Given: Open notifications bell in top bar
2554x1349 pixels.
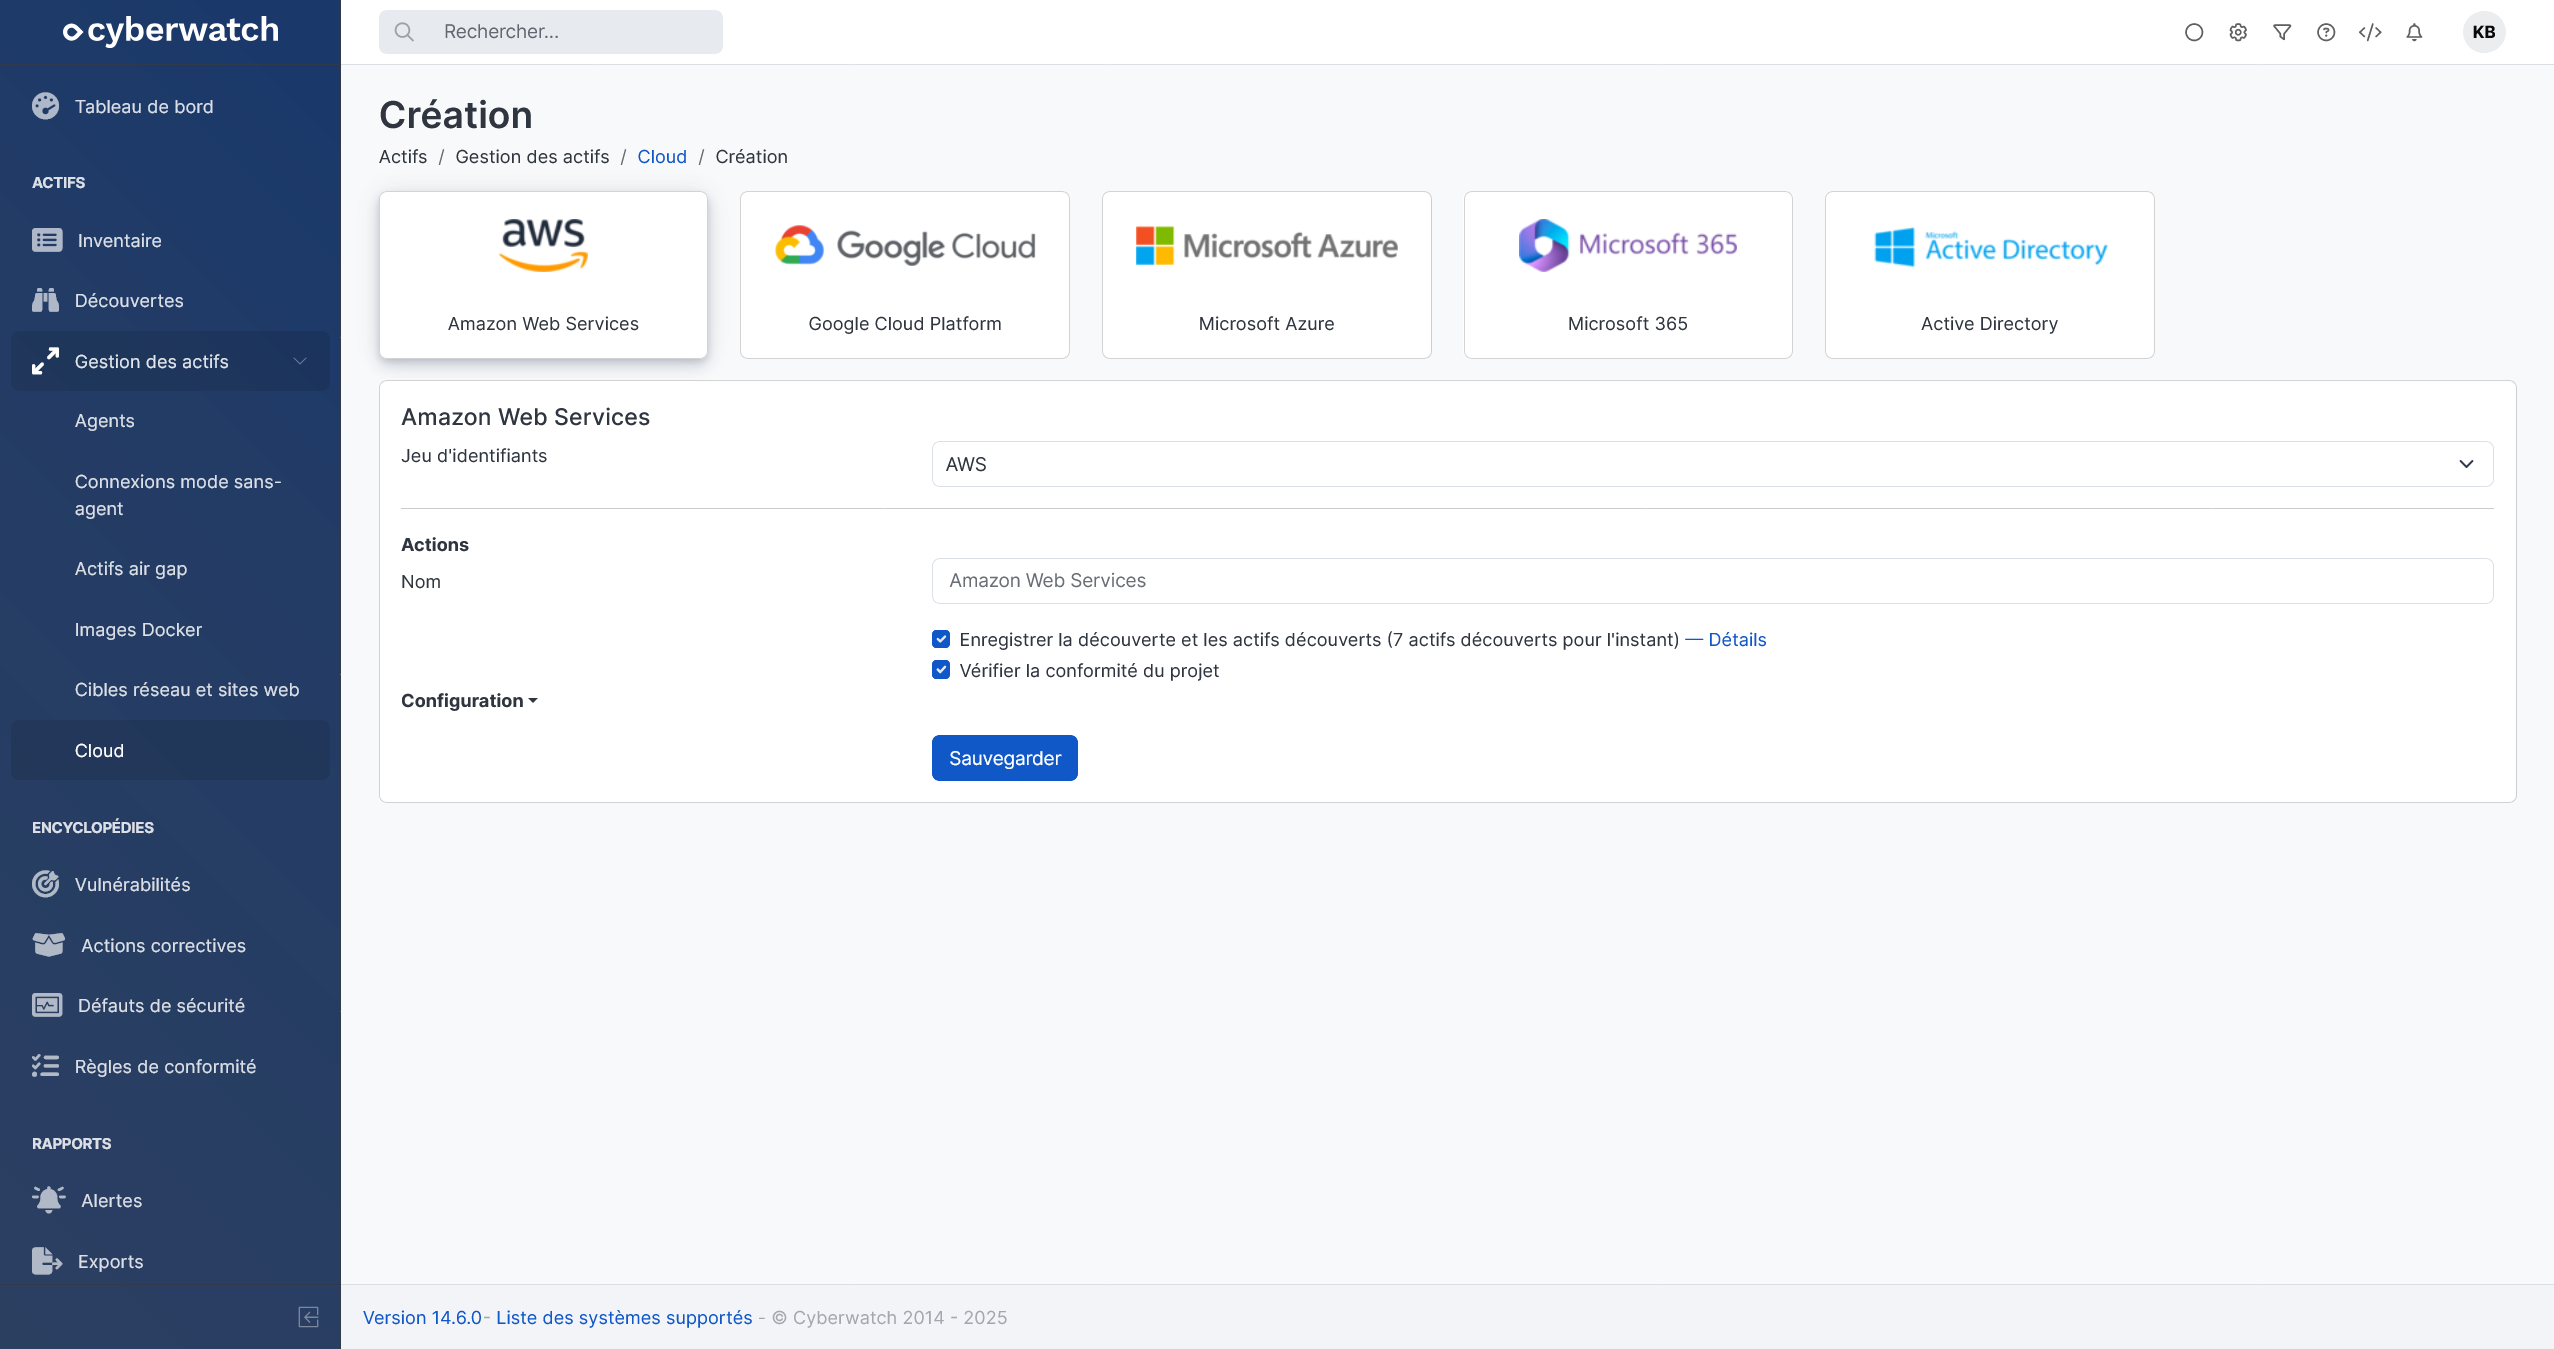Looking at the screenshot, I should 2414,32.
